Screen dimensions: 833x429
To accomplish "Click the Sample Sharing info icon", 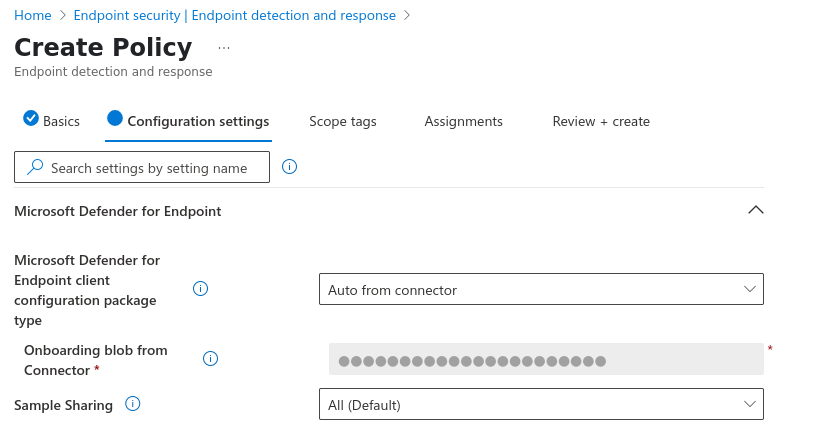I will (x=132, y=404).
